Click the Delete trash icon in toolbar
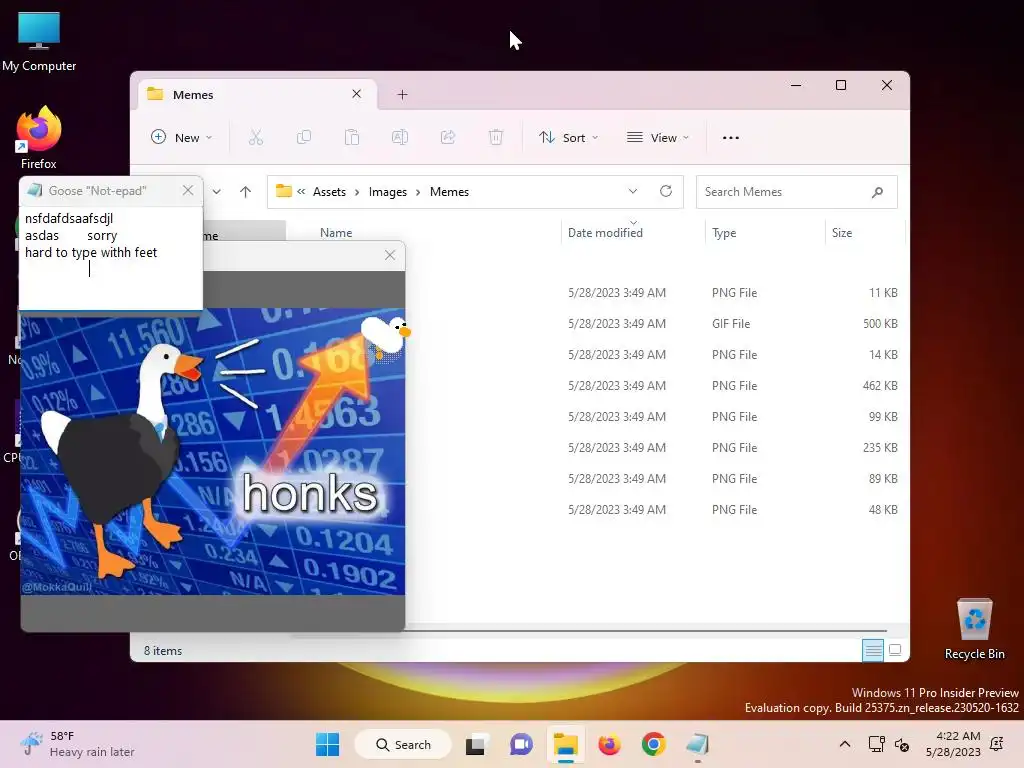Viewport: 1024px width, 768px height. coord(496,138)
